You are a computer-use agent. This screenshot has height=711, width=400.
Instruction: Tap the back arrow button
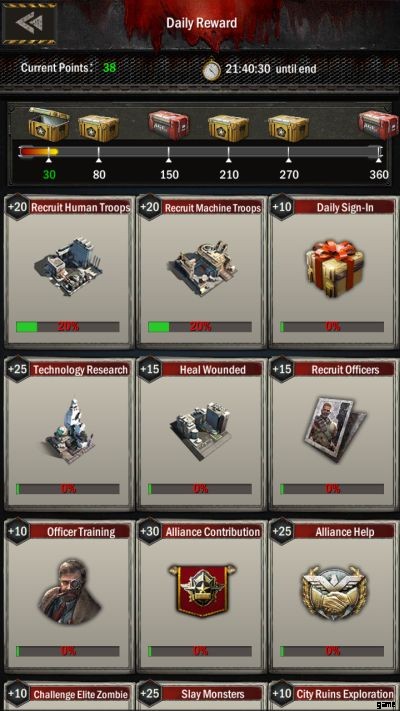[29, 23]
